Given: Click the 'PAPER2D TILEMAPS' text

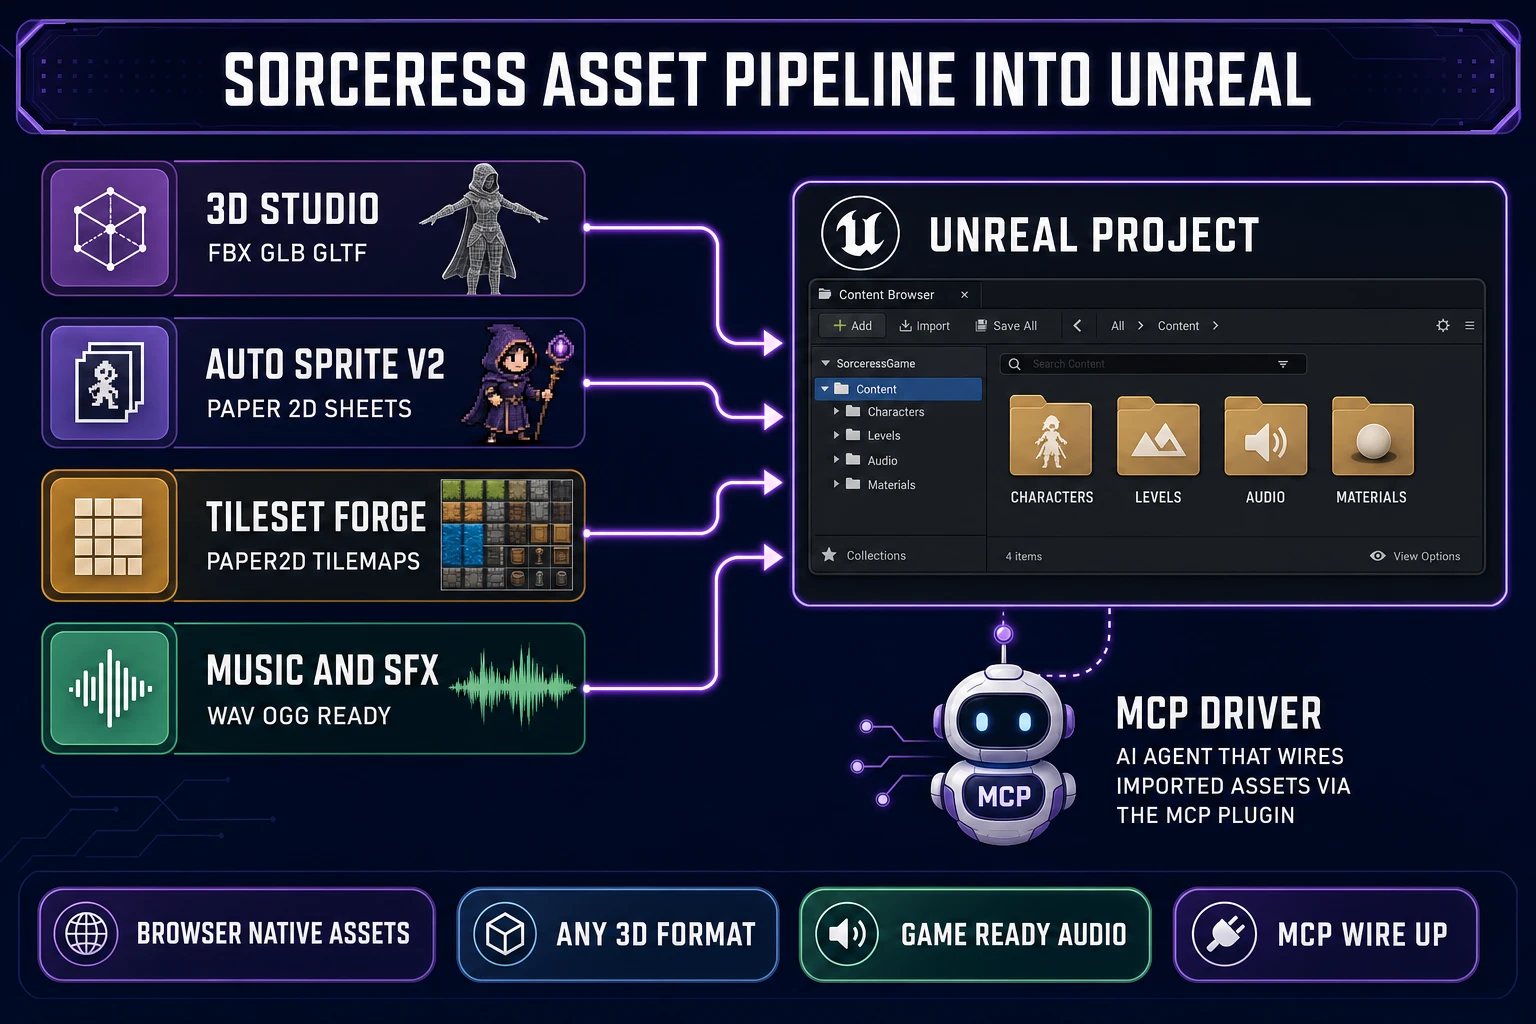Looking at the screenshot, I should tap(313, 561).
